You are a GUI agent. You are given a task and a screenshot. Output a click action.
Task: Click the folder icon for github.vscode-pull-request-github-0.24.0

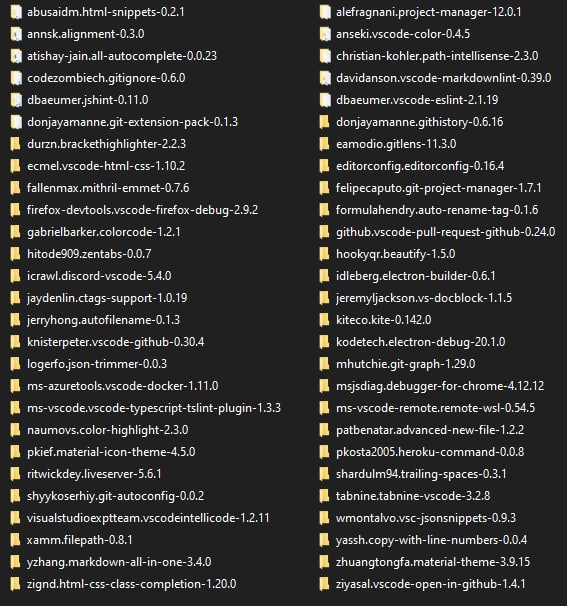pyautogui.click(x=324, y=232)
